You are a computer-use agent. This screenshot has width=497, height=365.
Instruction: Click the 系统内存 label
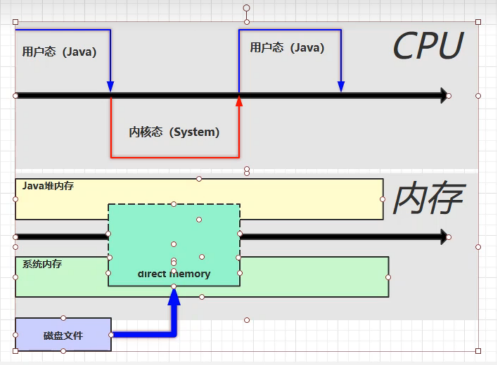[42, 264]
